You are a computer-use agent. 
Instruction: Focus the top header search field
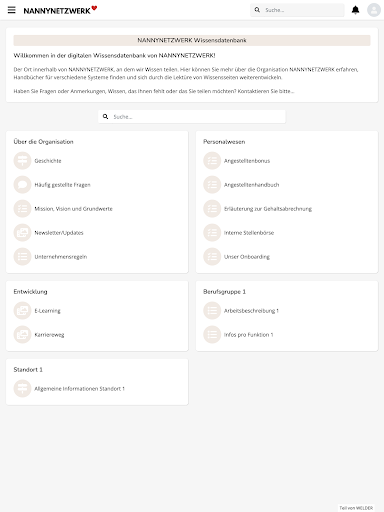coord(297,10)
